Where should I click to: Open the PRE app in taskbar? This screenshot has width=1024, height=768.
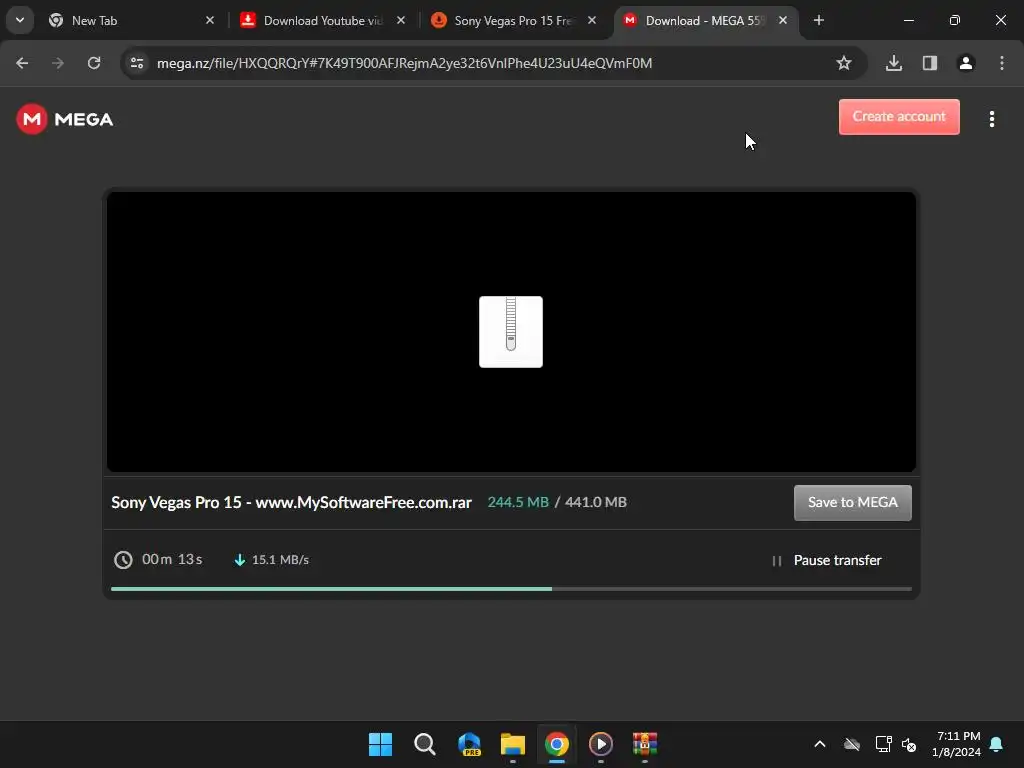(469, 744)
